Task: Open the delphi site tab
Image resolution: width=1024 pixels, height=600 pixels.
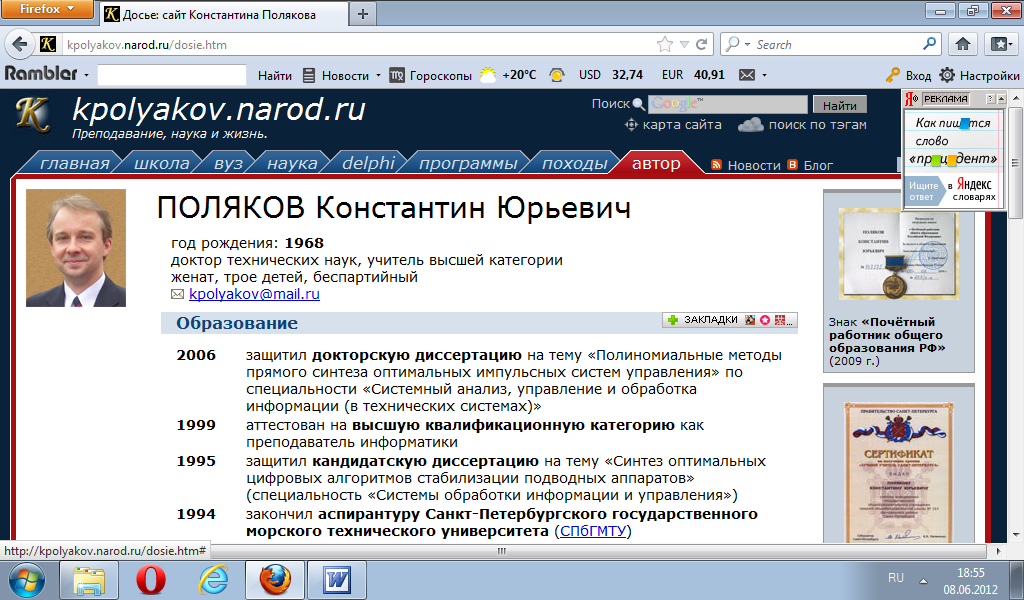Action: pyautogui.click(x=368, y=163)
